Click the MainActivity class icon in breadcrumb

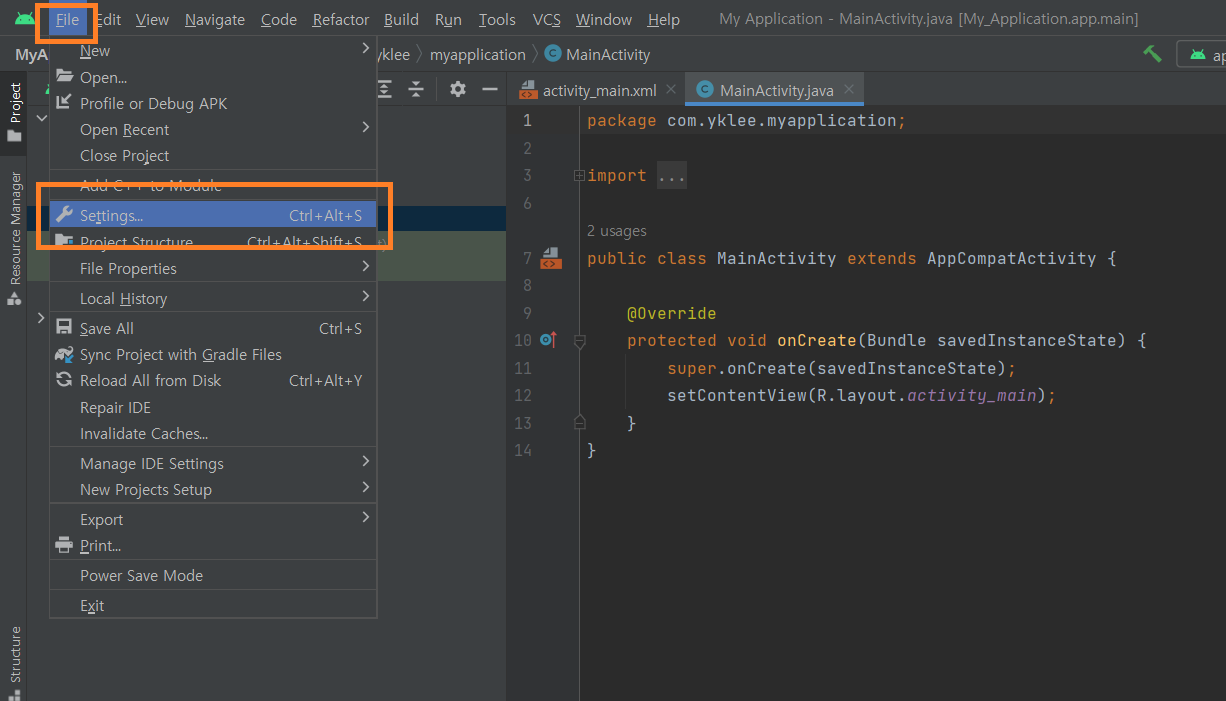(553, 54)
